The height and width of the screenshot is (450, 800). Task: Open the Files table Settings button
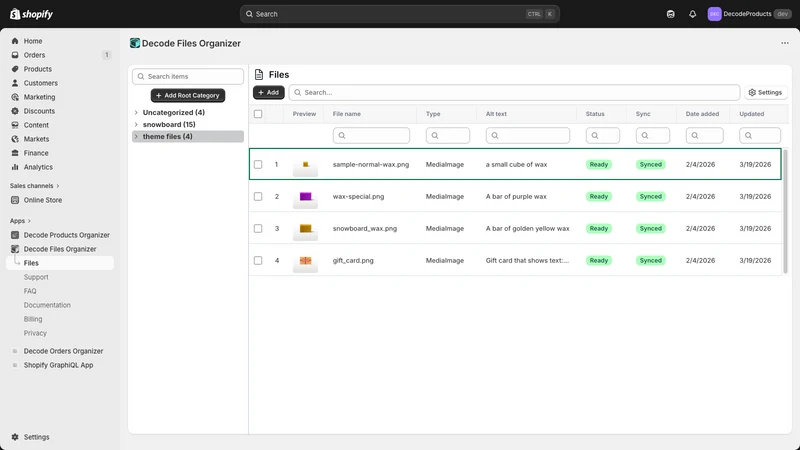point(765,92)
